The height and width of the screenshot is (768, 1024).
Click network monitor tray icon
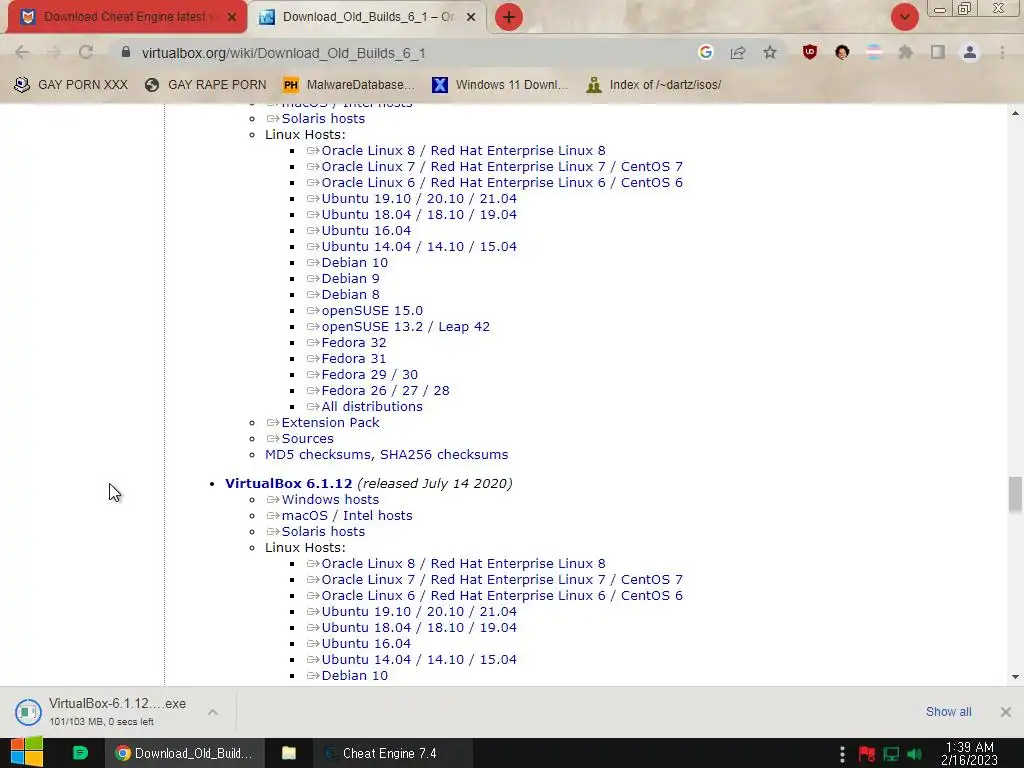coord(891,754)
